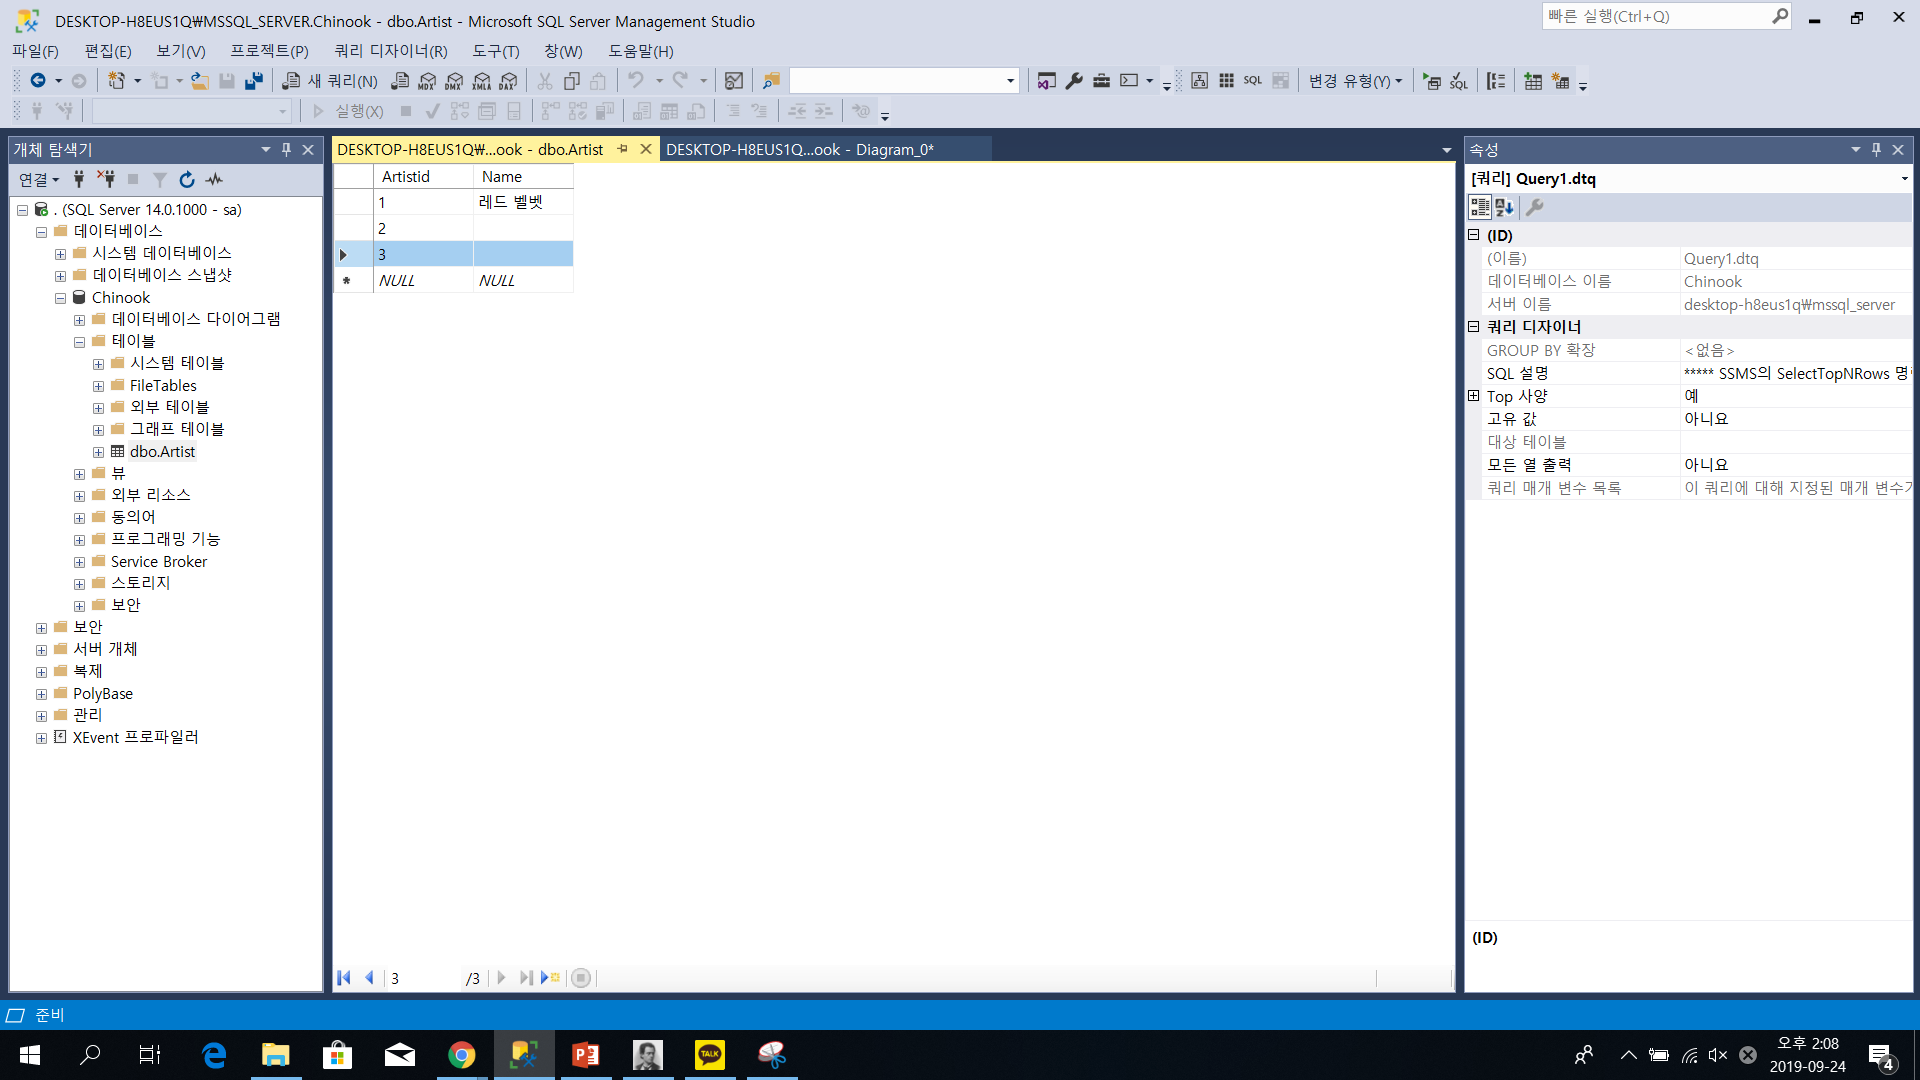Click the XMLA query icon

(x=482, y=81)
